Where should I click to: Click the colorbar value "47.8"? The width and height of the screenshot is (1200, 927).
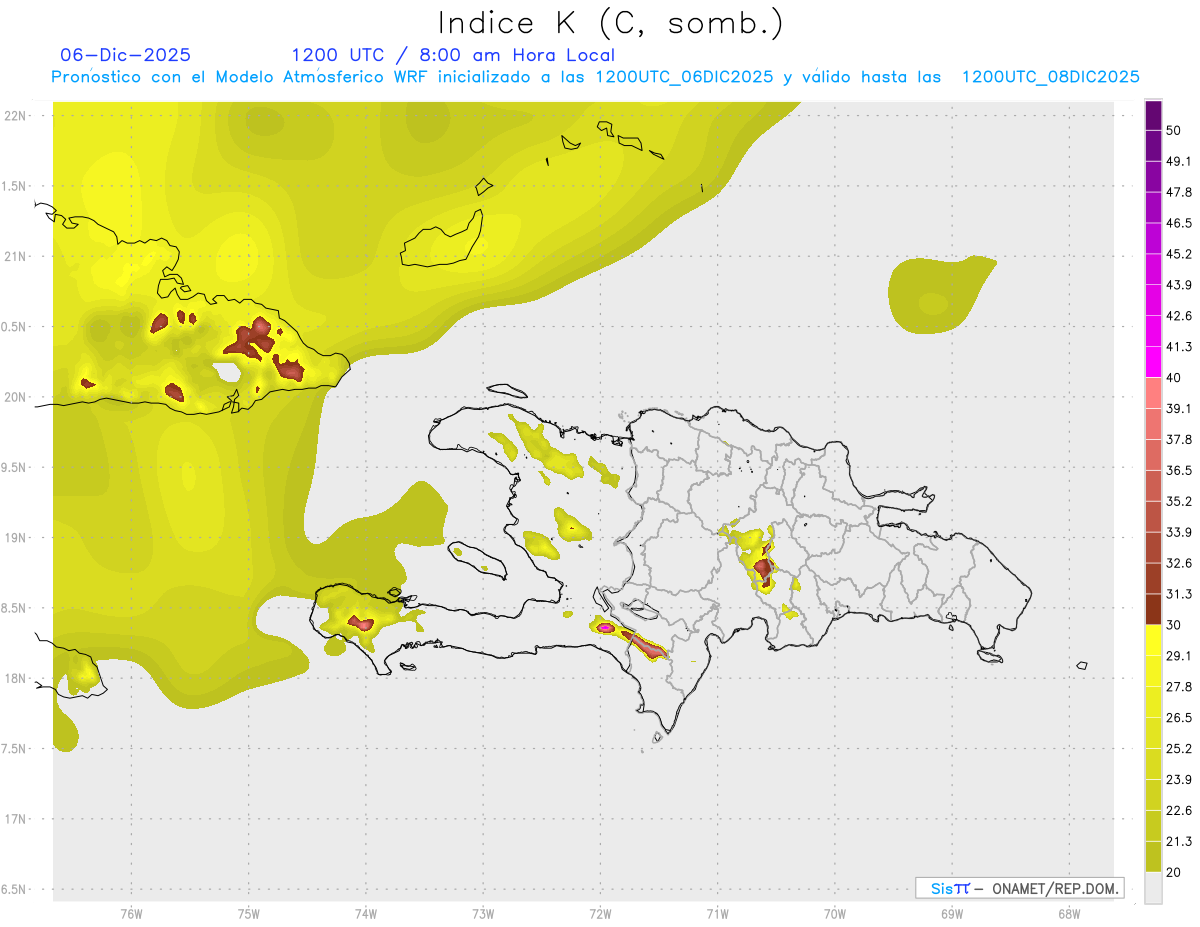click(x=1178, y=192)
